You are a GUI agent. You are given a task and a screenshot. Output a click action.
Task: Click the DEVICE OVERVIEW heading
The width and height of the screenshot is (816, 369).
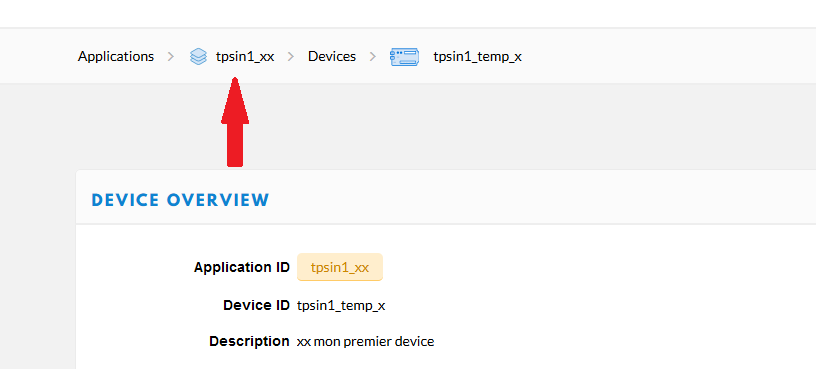pos(181,200)
